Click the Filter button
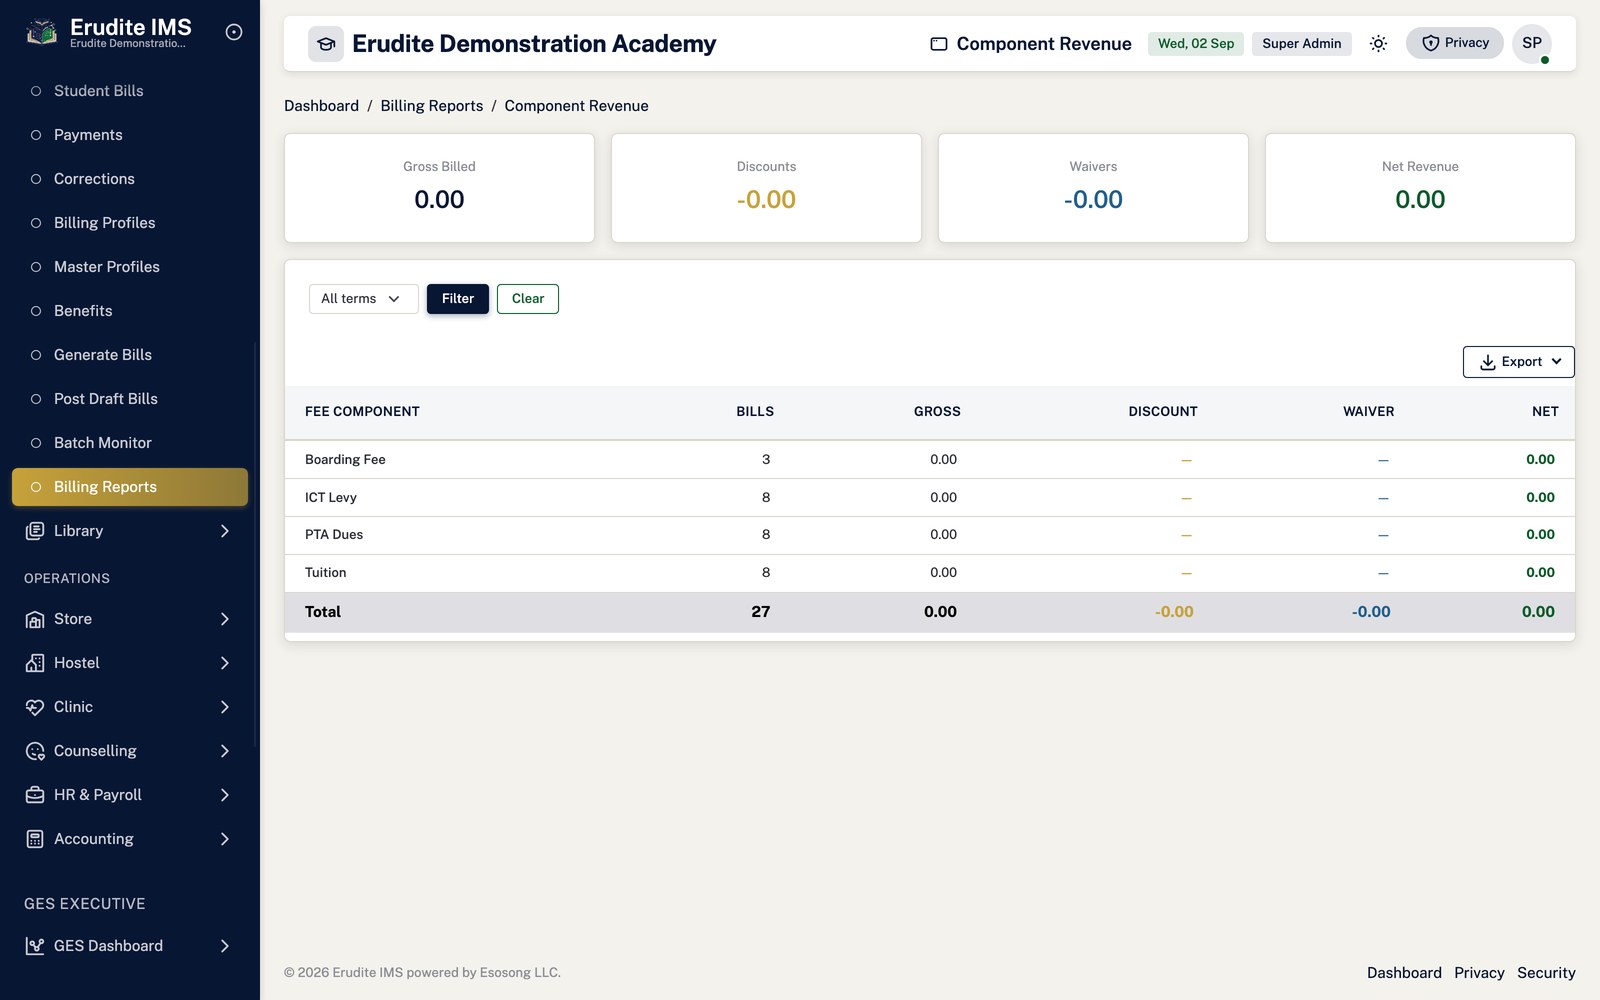The height and width of the screenshot is (1000, 1600). pos(458,299)
